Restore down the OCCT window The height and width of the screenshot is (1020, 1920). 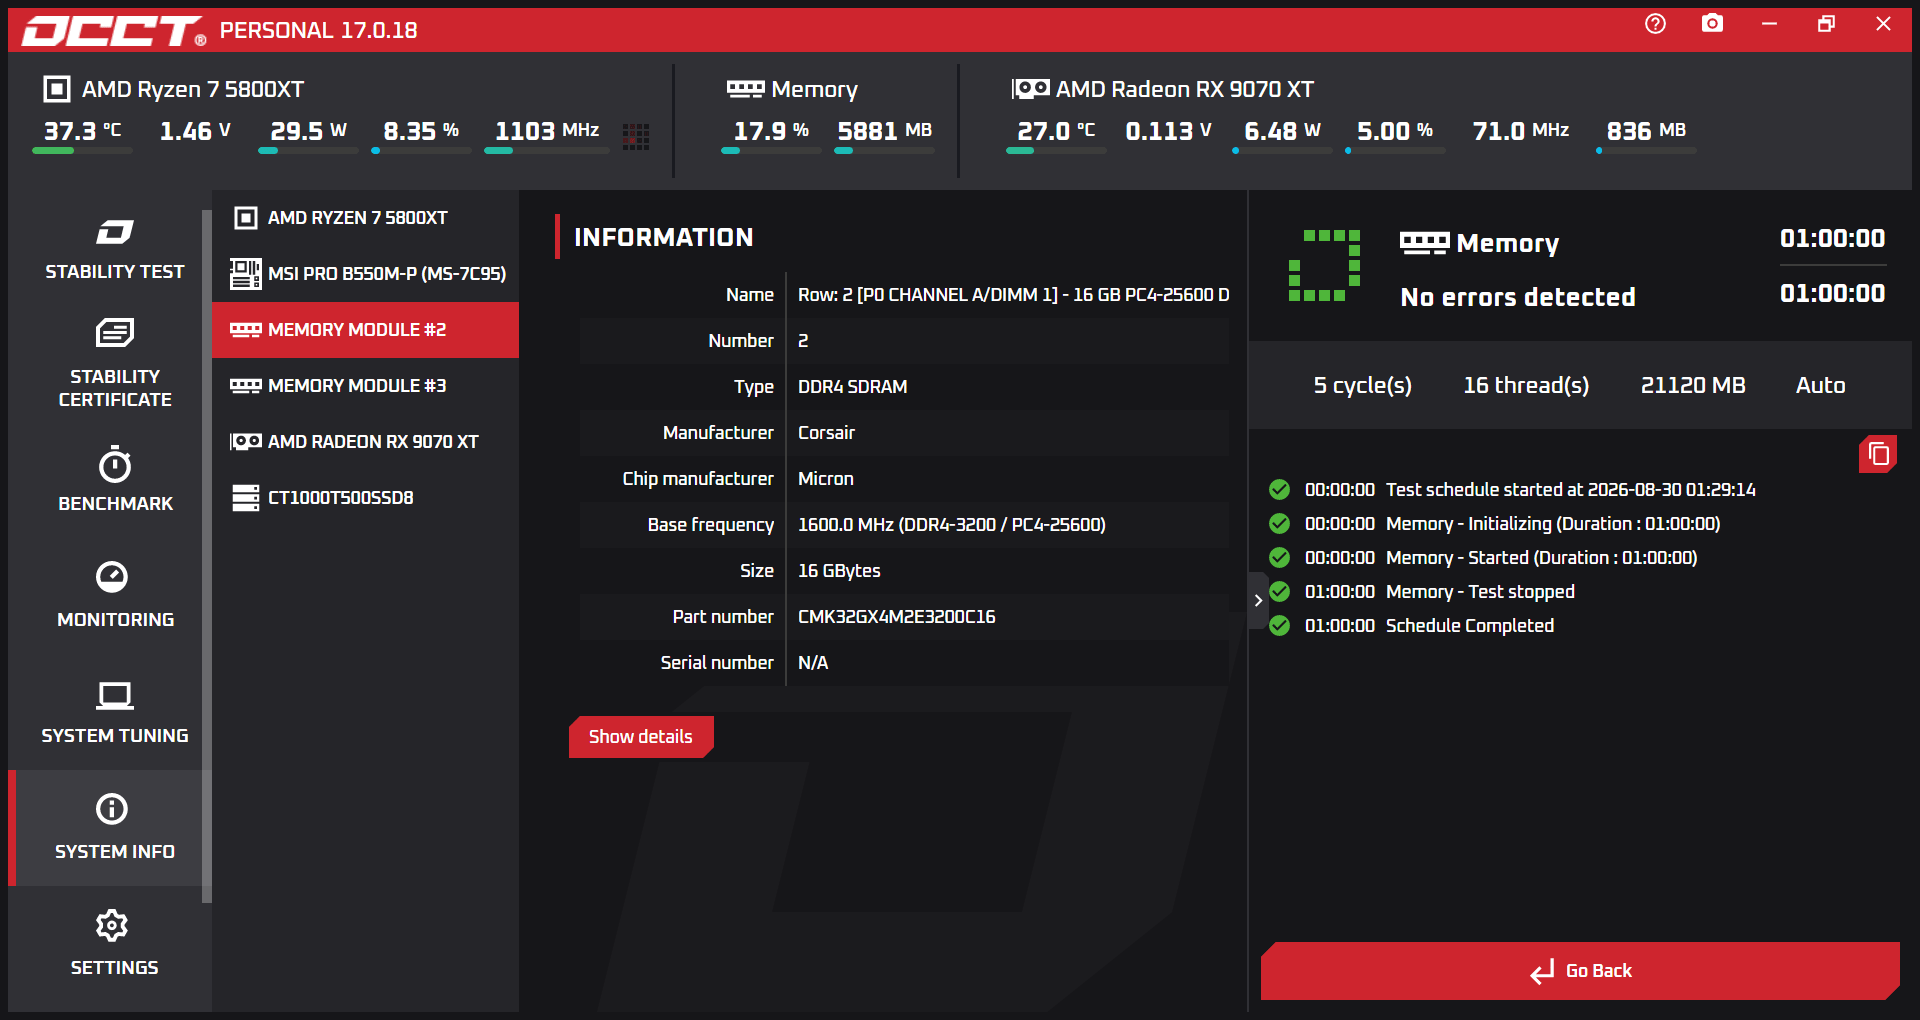[x=1826, y=23]
